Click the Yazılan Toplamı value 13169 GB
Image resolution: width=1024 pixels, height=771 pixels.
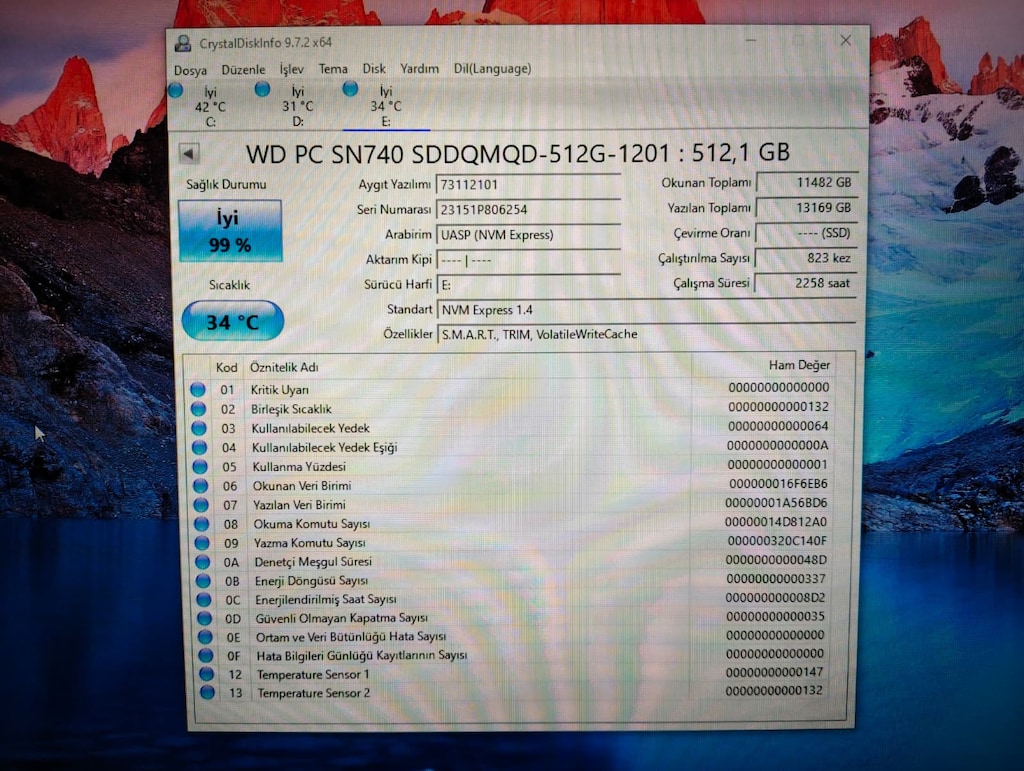[x=806, y=208]
